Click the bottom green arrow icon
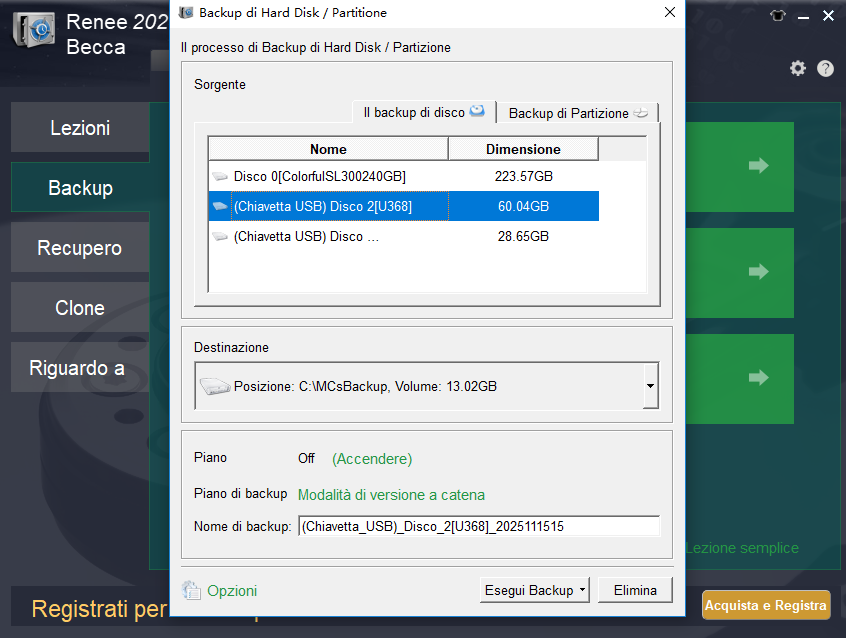 tap(758, 377)
